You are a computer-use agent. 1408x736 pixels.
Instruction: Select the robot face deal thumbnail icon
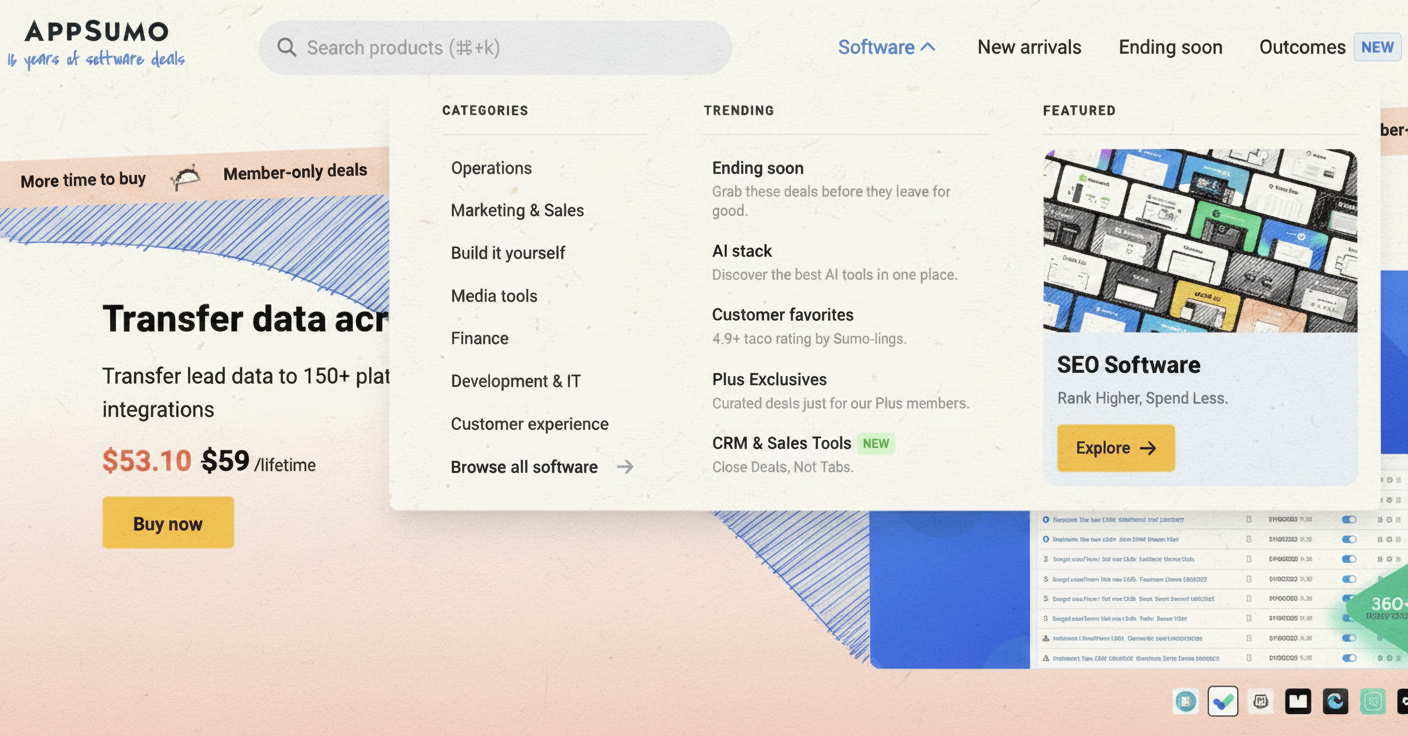[1261, 701]
